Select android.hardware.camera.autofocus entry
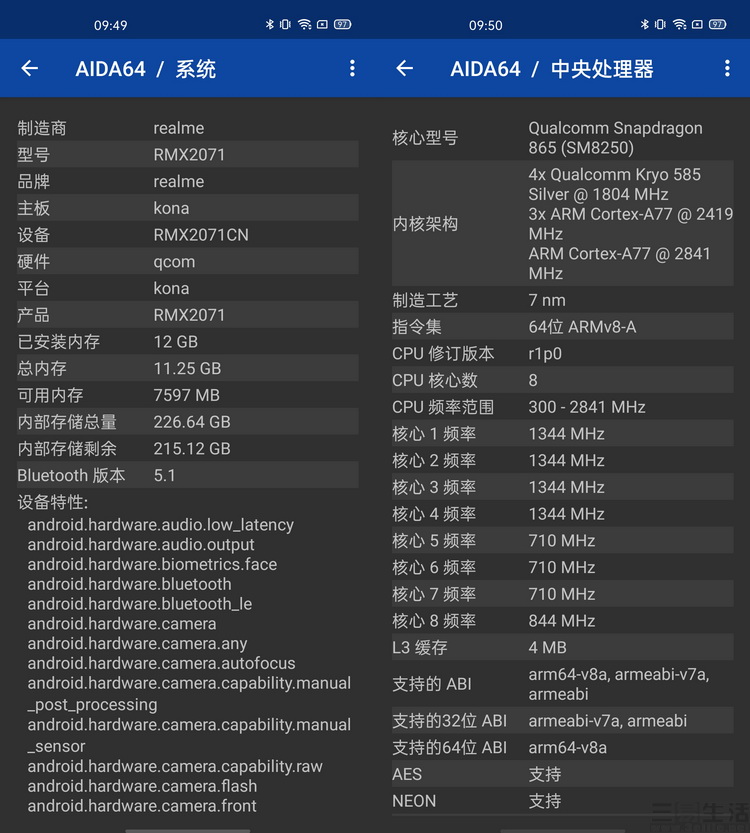The image size is (750, 833). [x=161, y=663]
